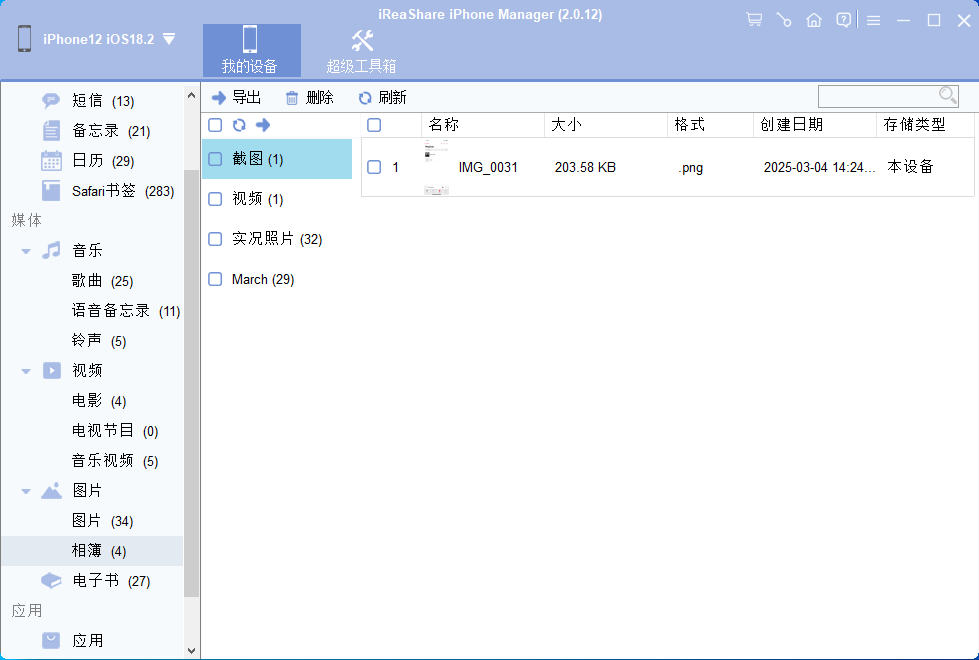Click the Video play icon in sidebar
This screenshot has height=660, width=979.
click(x=52, y=370)
